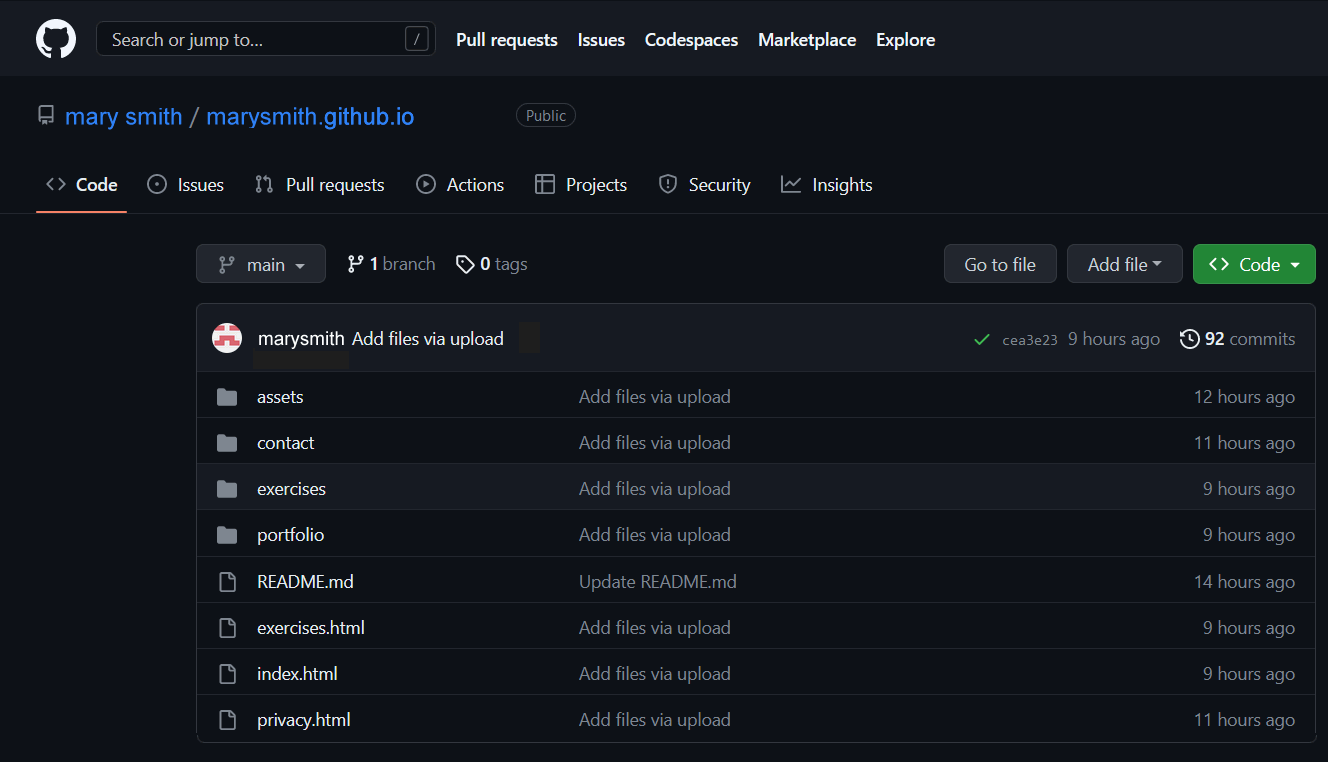Open Pull requests in top navigation
This screenshot has width=1328, height=762.
coord(507,40)
